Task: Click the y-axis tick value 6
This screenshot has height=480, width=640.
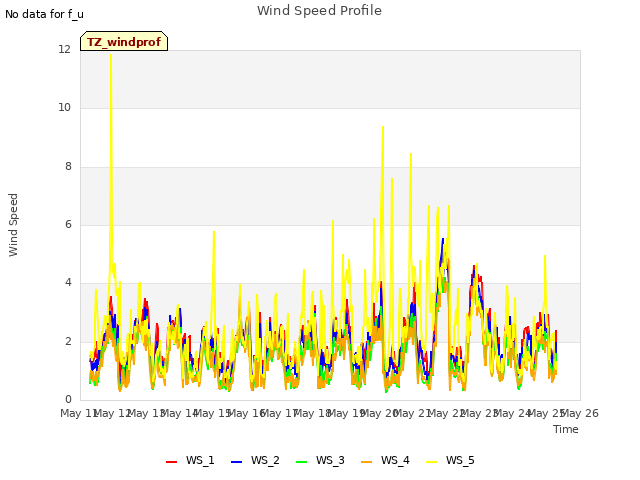Action: tap(68, 224)
